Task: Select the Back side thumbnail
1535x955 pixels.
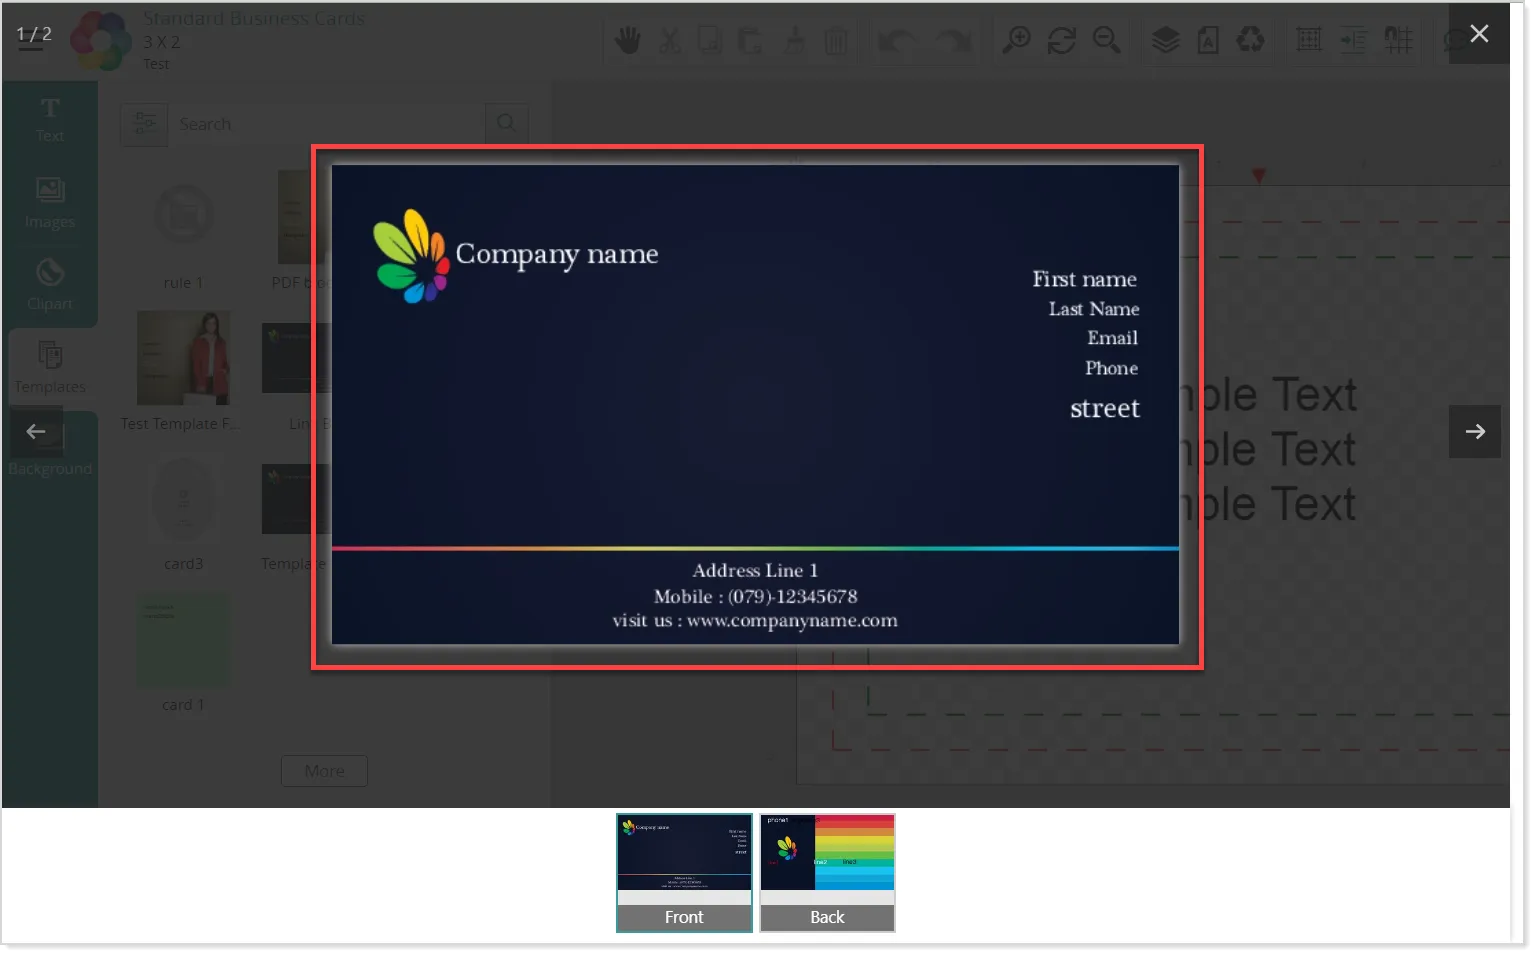Action: pos(827,872)
